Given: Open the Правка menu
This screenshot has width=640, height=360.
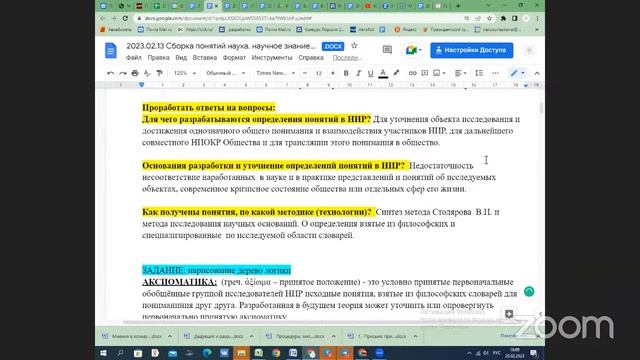Looking at the screenshot, I should tap(158, 58).
